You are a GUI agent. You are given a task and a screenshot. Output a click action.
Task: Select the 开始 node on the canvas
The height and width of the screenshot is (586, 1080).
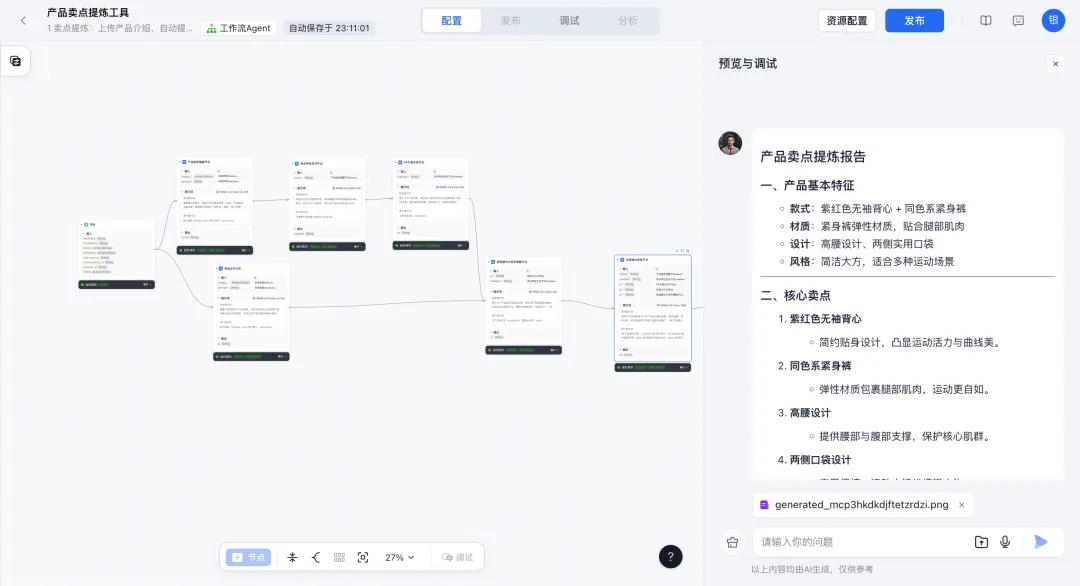tap(116, 251)
